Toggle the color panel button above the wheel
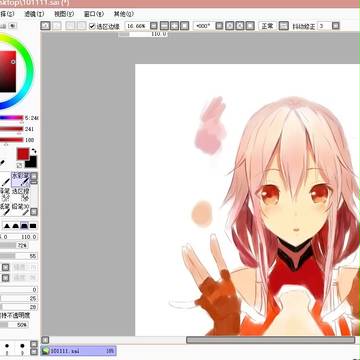The height and width of the screenshot is (360, 360). click(13, 25)
